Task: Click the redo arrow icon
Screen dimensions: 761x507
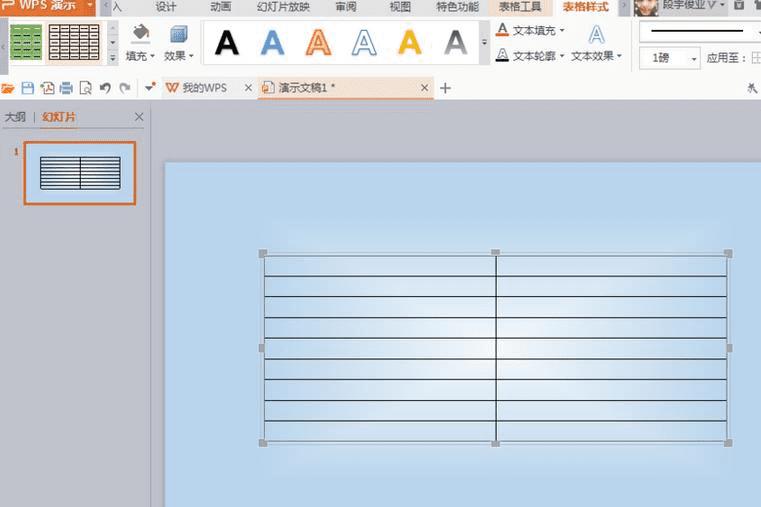Action: (x=125, y=88)
